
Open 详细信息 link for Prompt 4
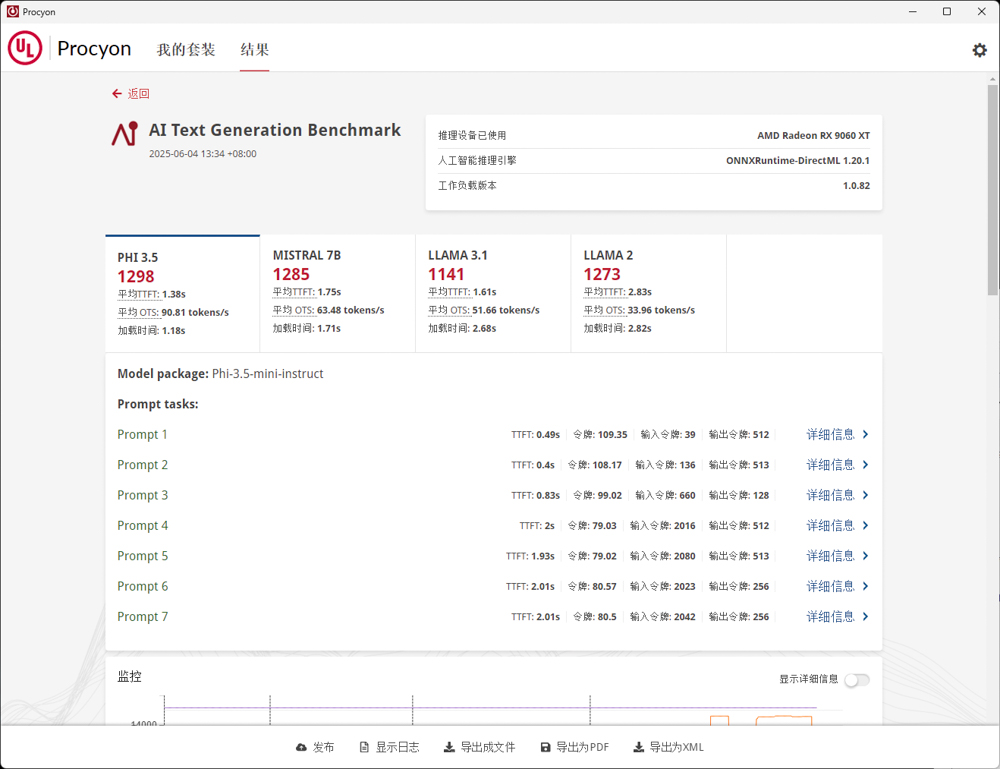pyautogui.click(x=830, y=525)
